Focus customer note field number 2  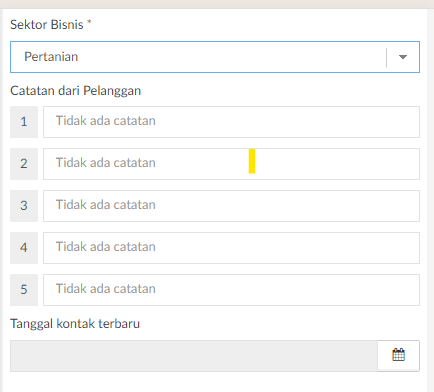[231, 164]
